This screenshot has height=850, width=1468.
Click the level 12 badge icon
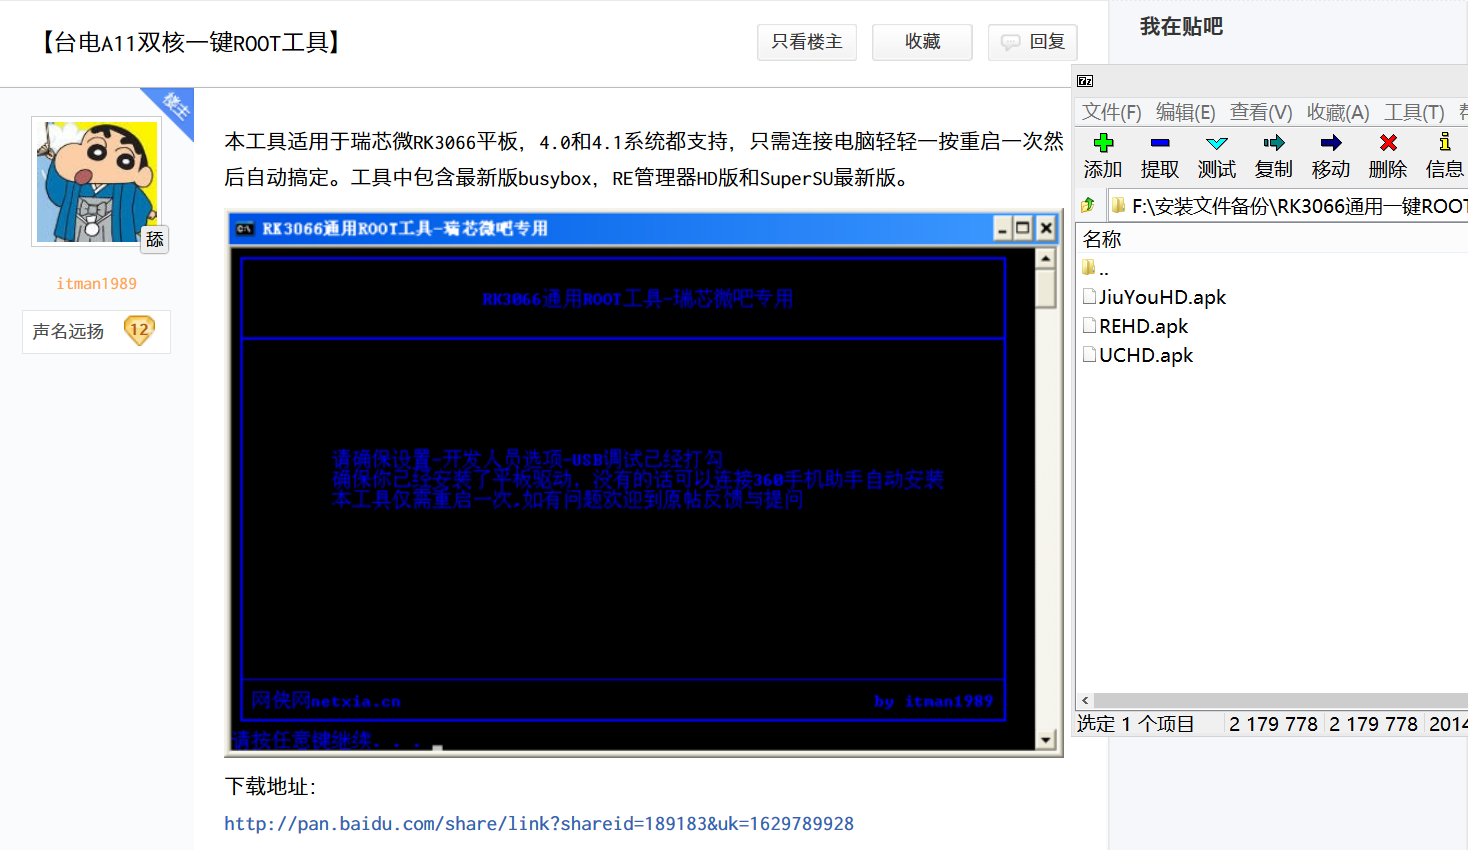click(139, 330)
